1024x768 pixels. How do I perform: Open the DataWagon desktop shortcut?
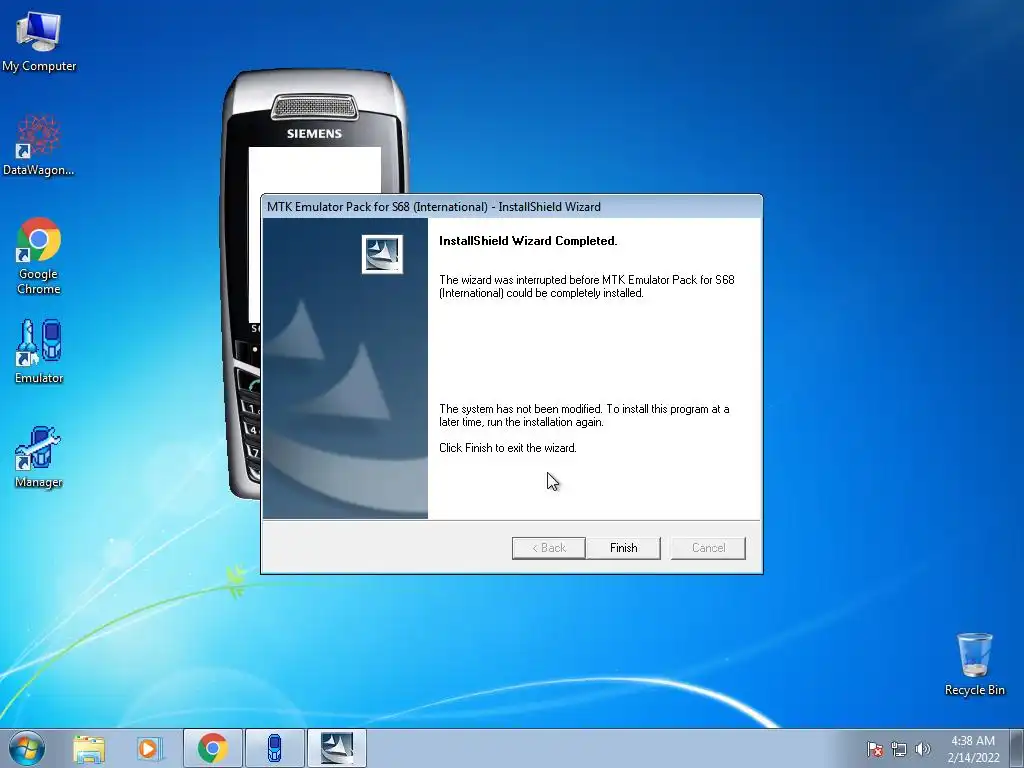[x=39, y=145]
